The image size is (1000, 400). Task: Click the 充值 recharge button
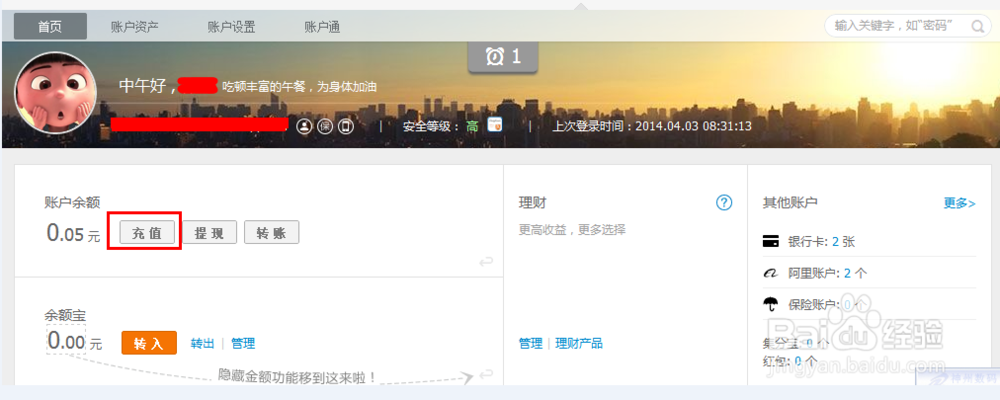(147, 233)
